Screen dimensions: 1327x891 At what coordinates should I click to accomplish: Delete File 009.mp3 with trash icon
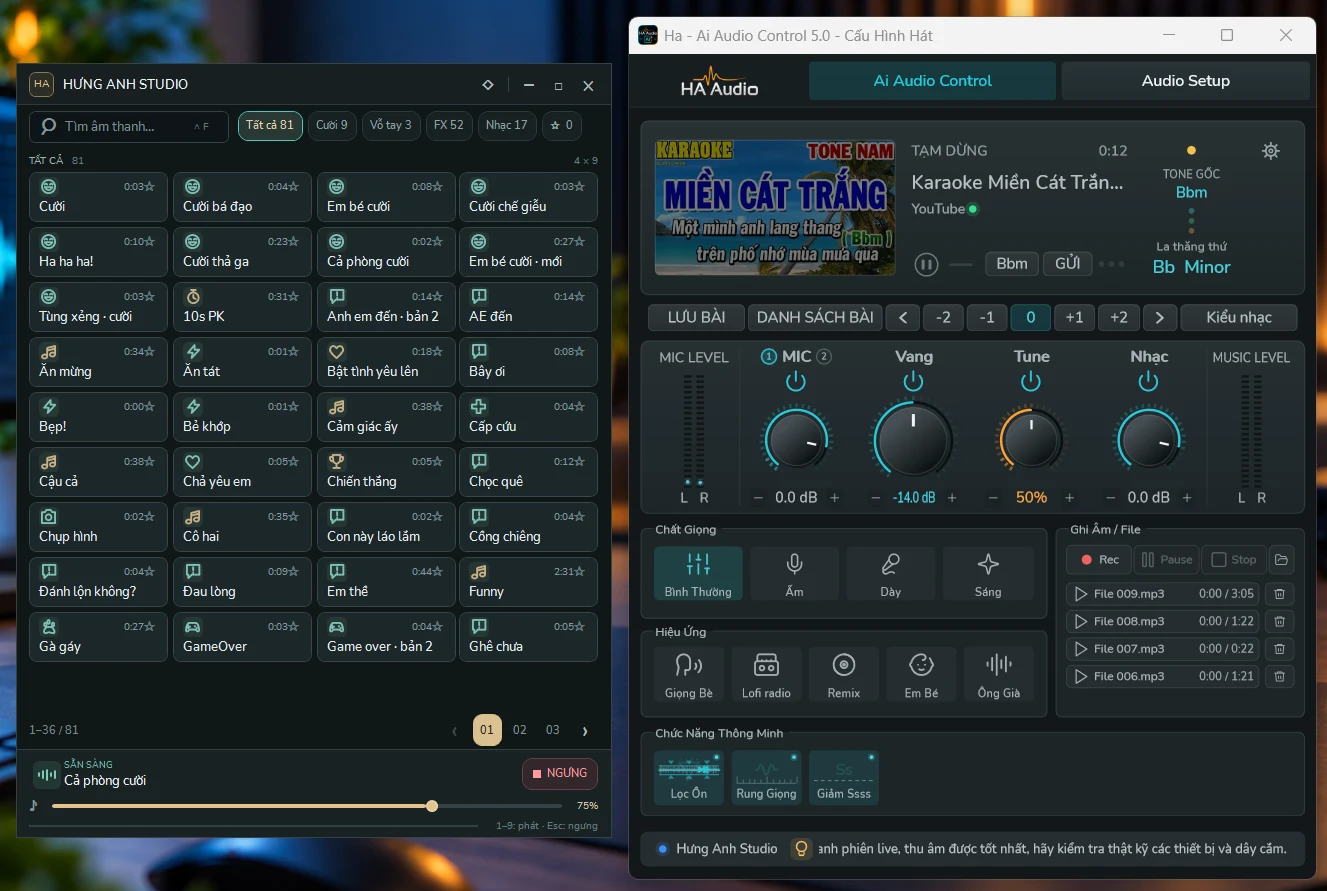point(1279,594)
